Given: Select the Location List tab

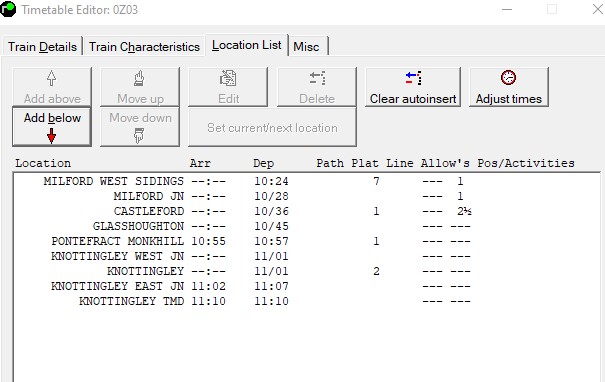Looking at the screenshot, I should [247, 45].
